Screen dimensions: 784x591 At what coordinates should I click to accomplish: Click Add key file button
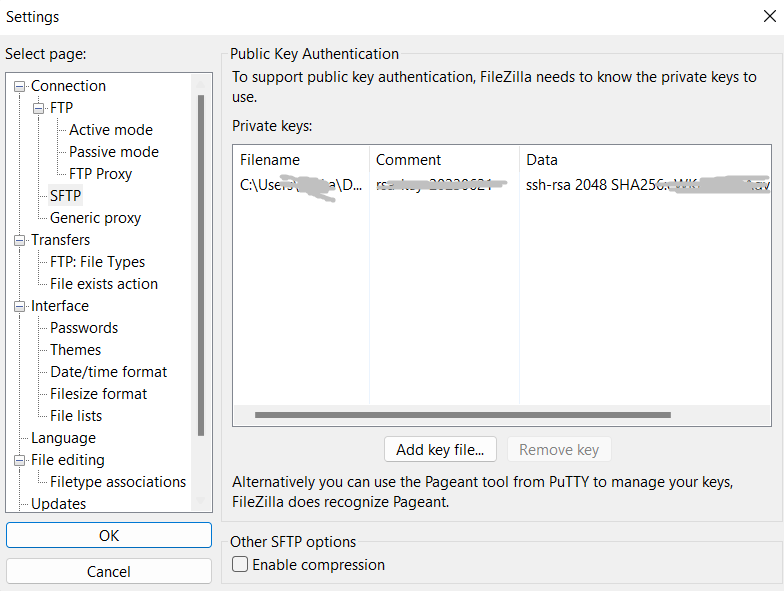[440, 450]
